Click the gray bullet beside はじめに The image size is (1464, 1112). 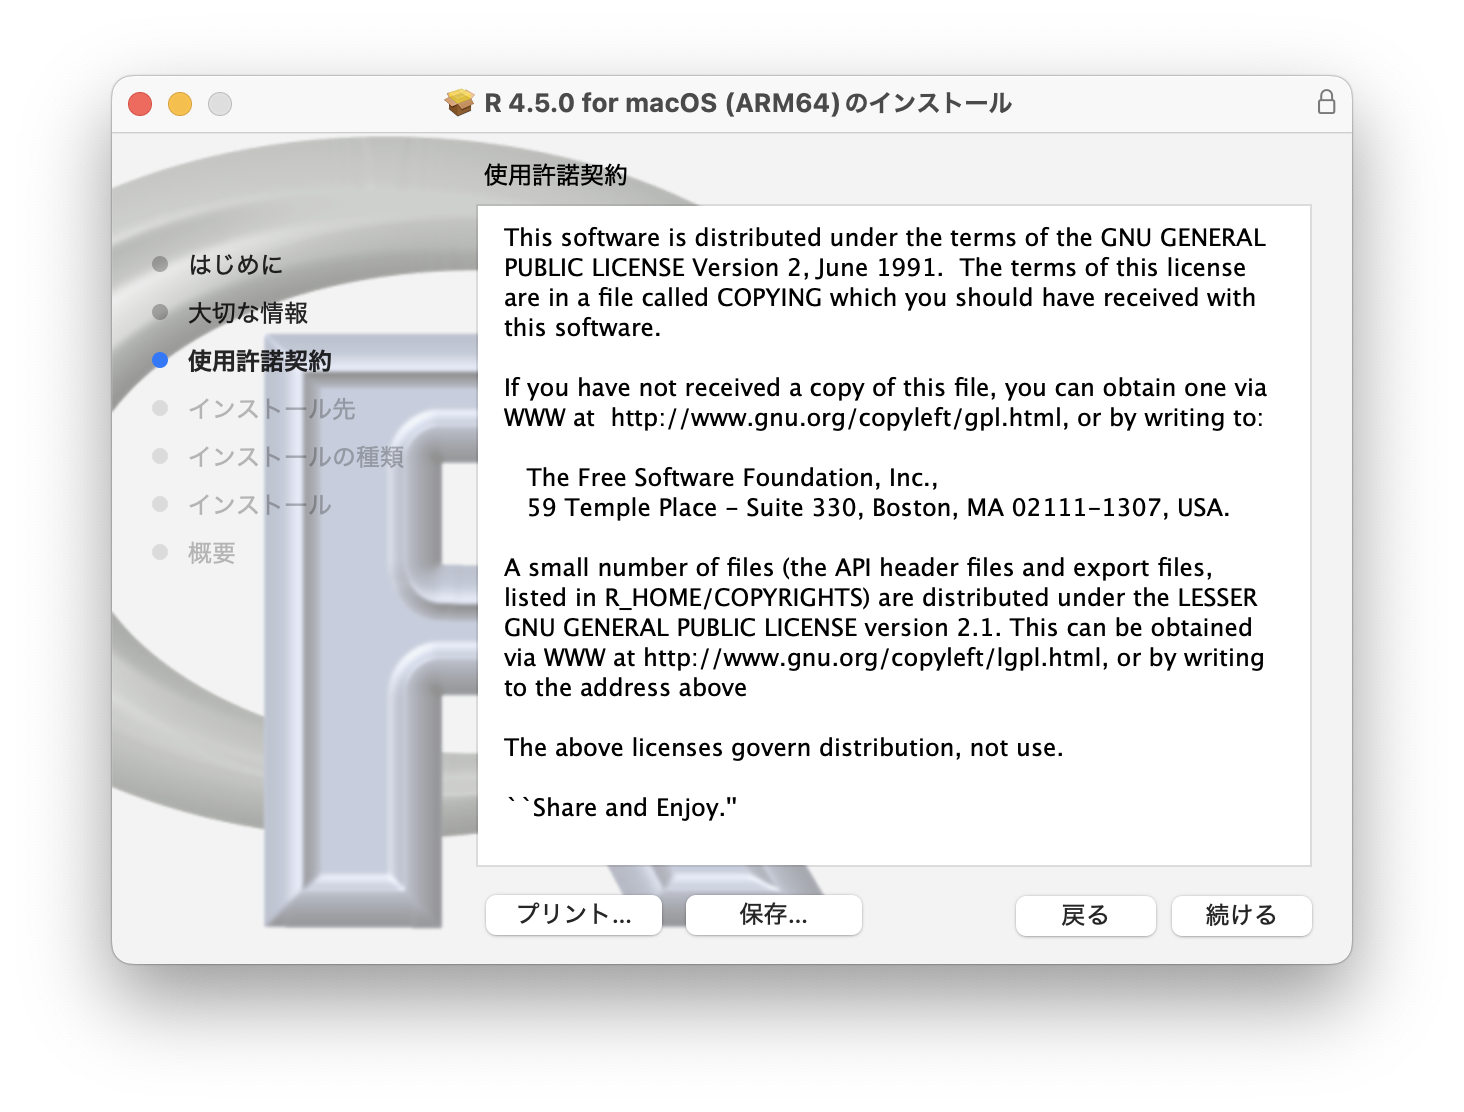coord(160,264)
